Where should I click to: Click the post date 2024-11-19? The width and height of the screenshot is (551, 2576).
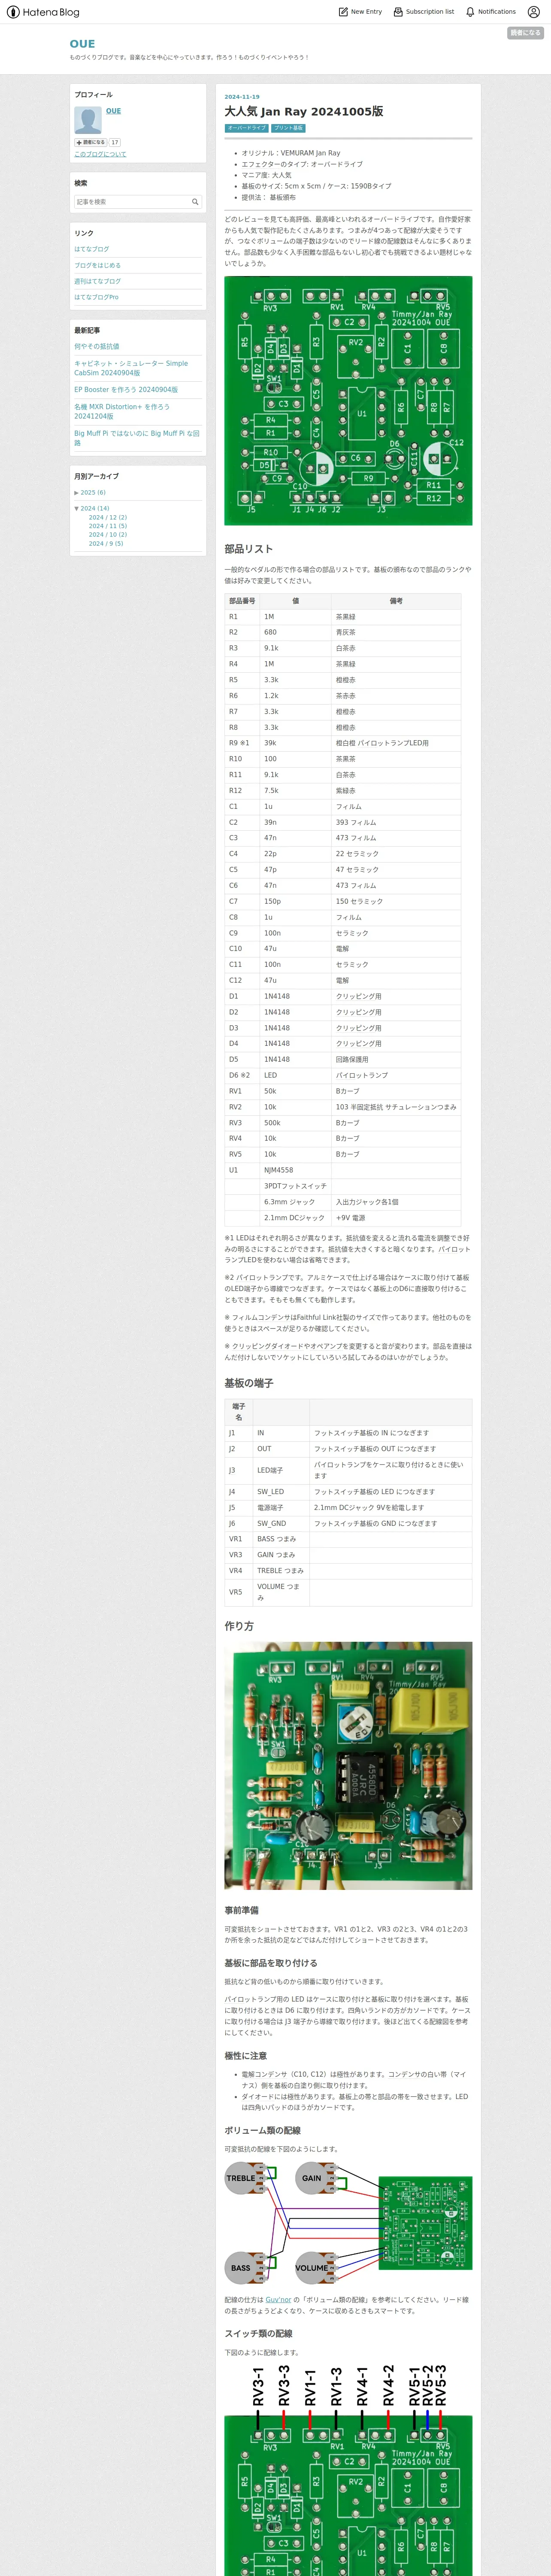242,97
